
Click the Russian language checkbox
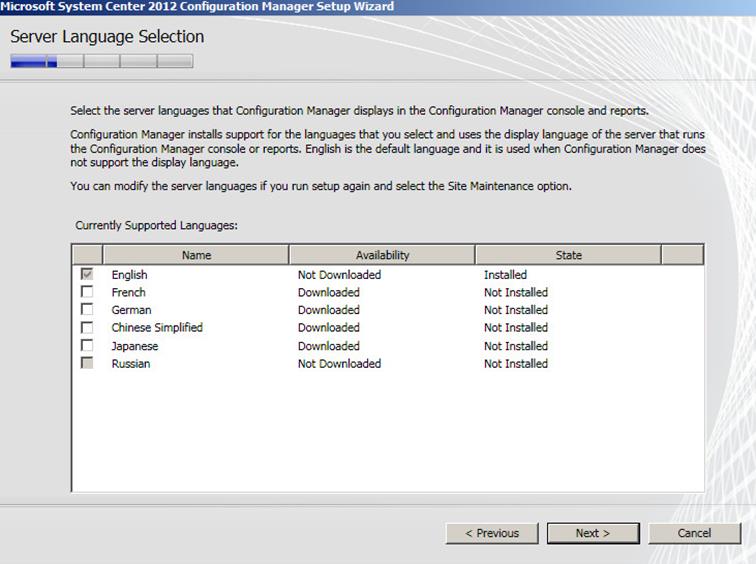[87, 363]
